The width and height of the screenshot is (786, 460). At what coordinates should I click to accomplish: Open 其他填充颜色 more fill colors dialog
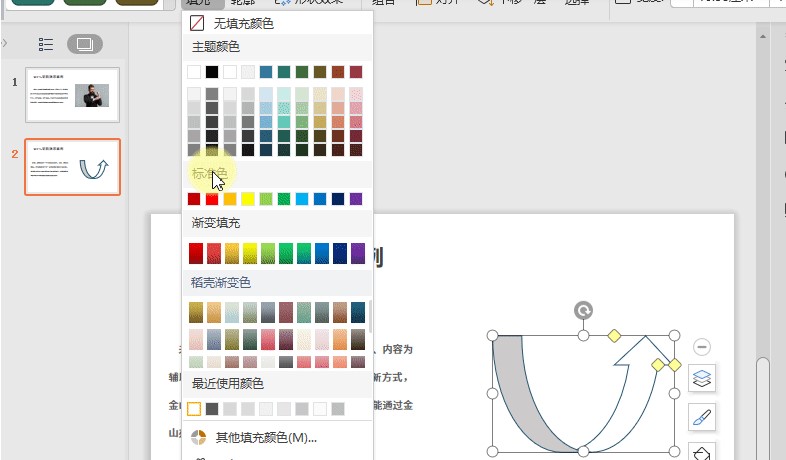tap(266, 437)
